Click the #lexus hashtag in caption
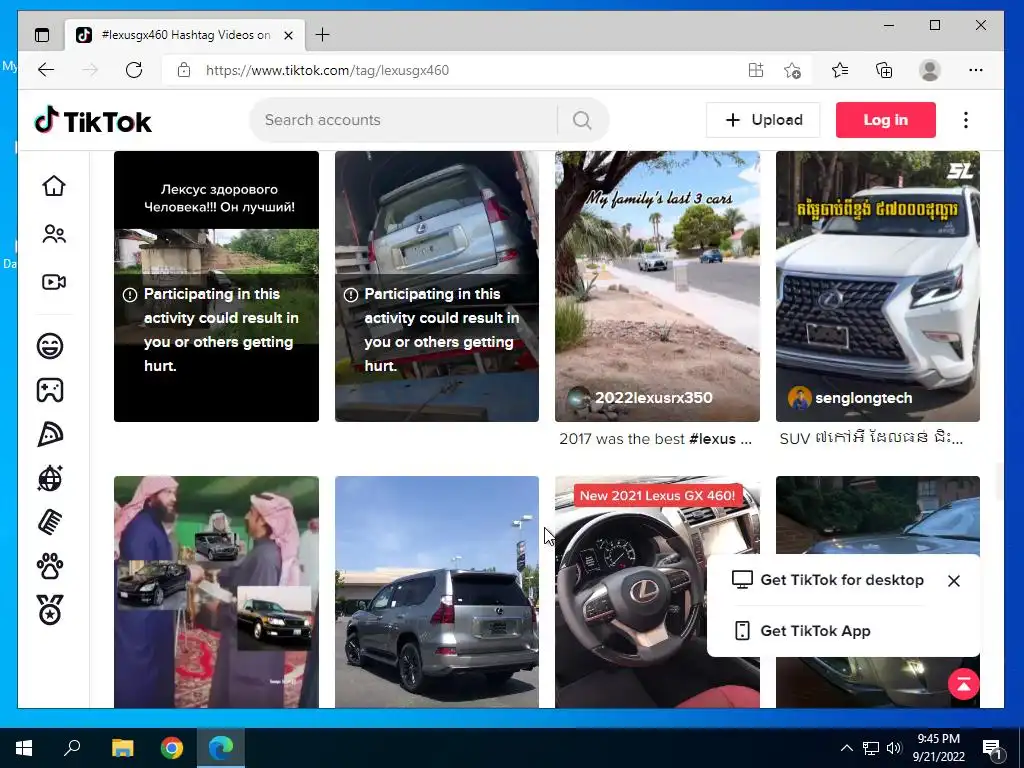The width and height of the screenshot is (1024, 768). click(x=712, y=439)
